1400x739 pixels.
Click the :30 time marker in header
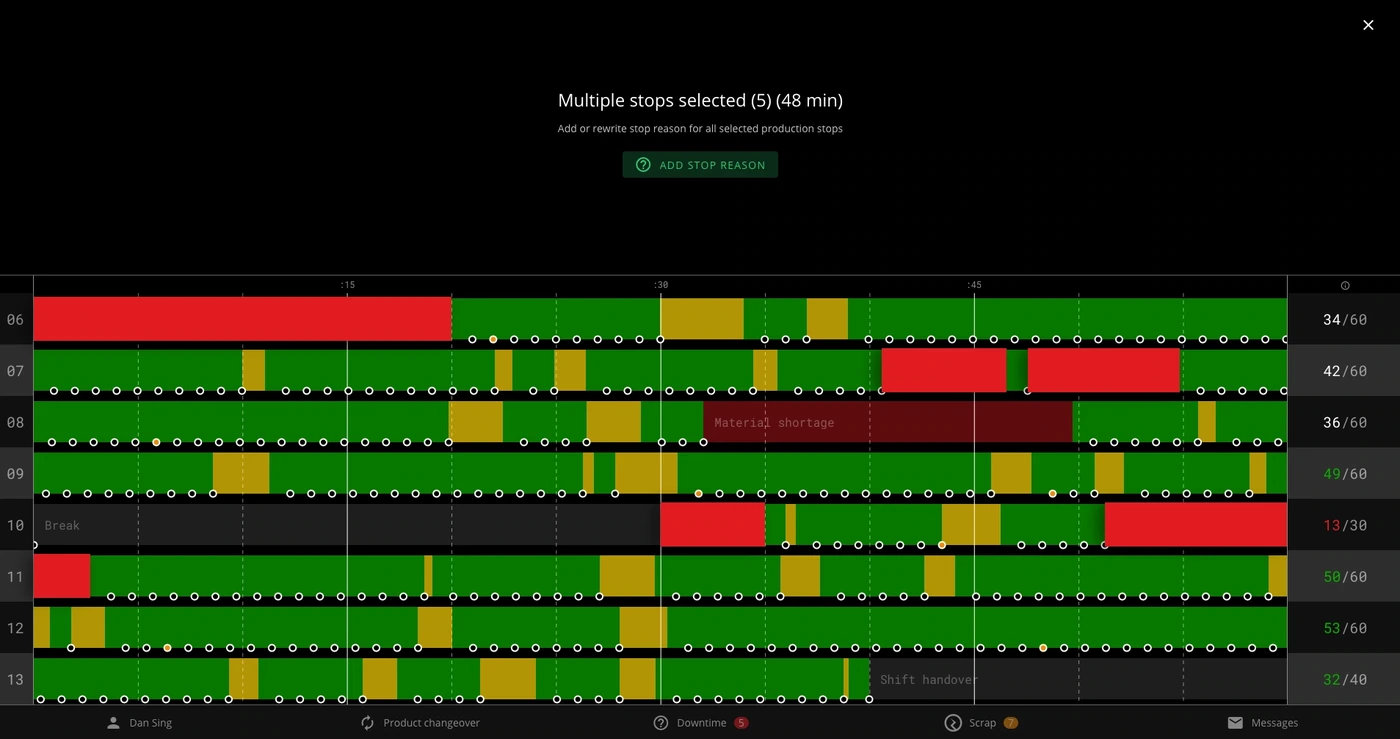[x=660, y=285]
